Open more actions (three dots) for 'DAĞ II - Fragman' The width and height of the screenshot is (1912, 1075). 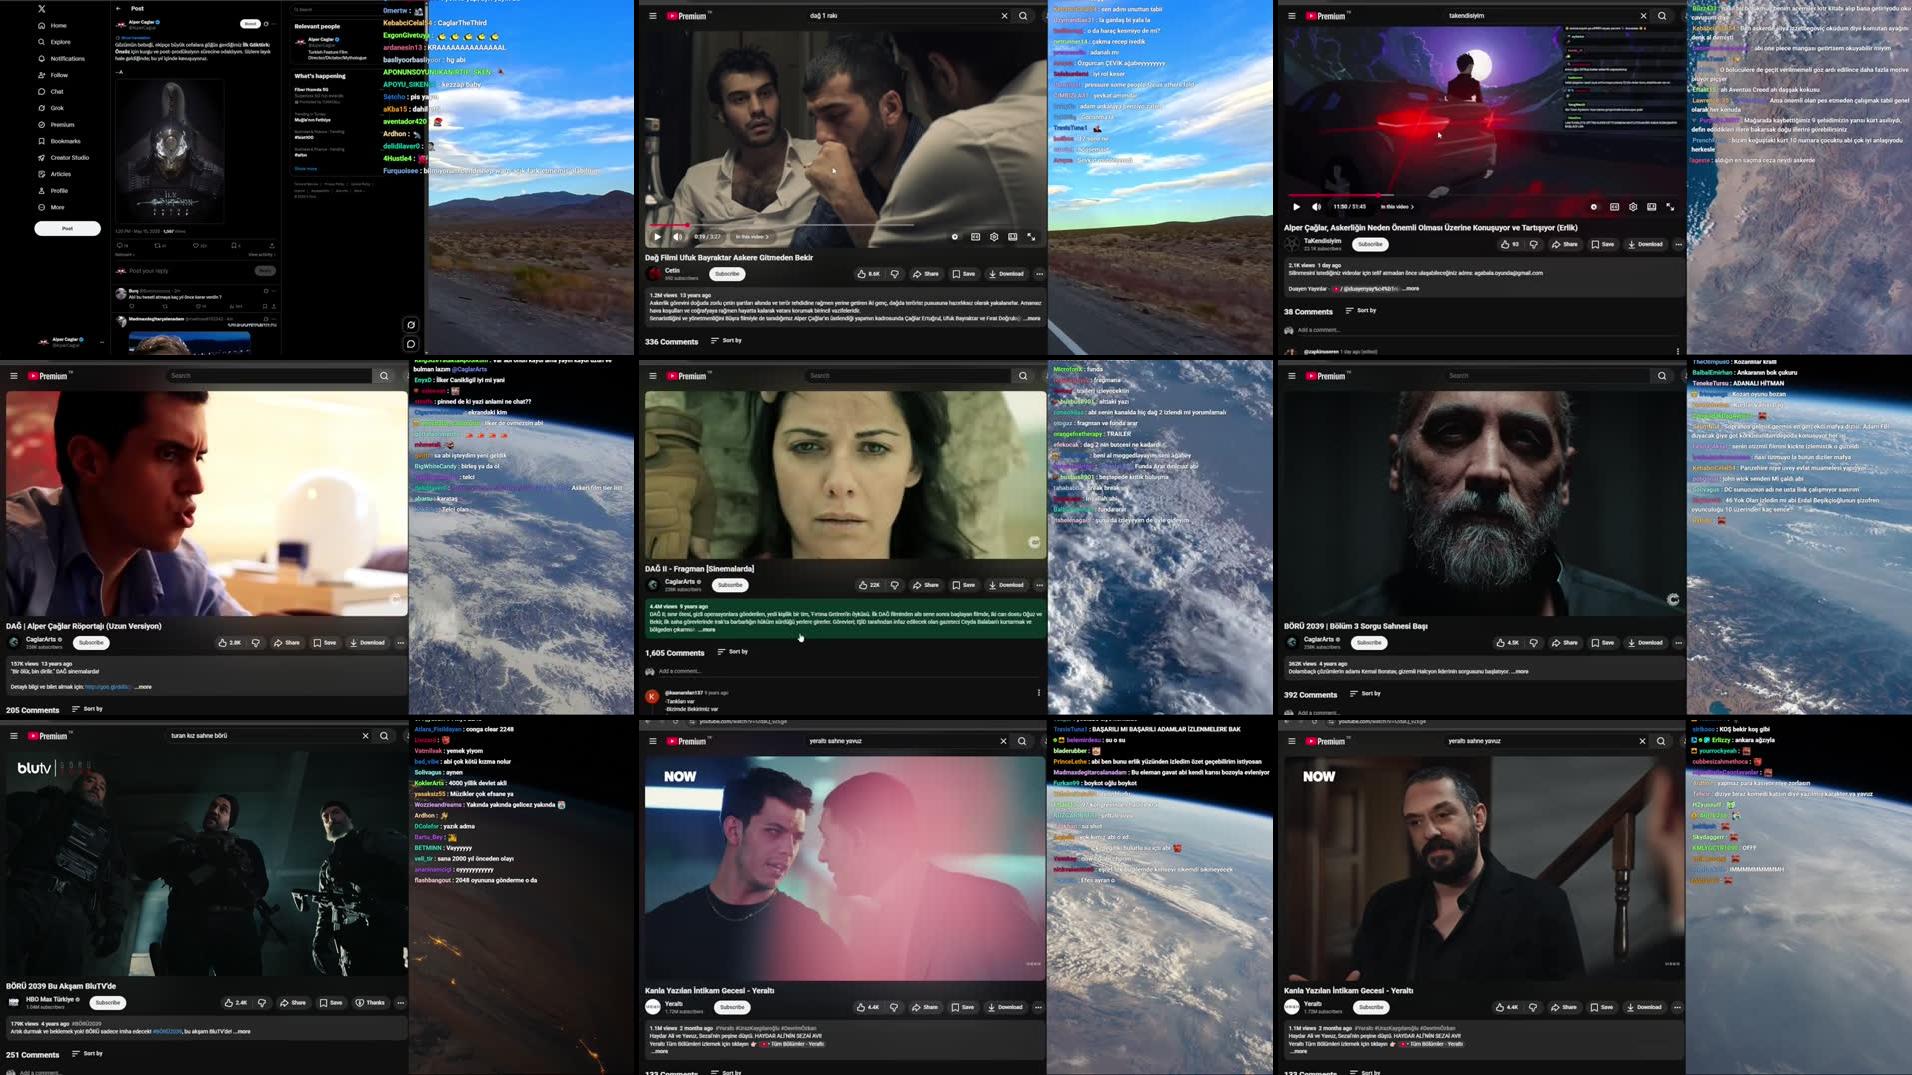[x=1039, y=585]
